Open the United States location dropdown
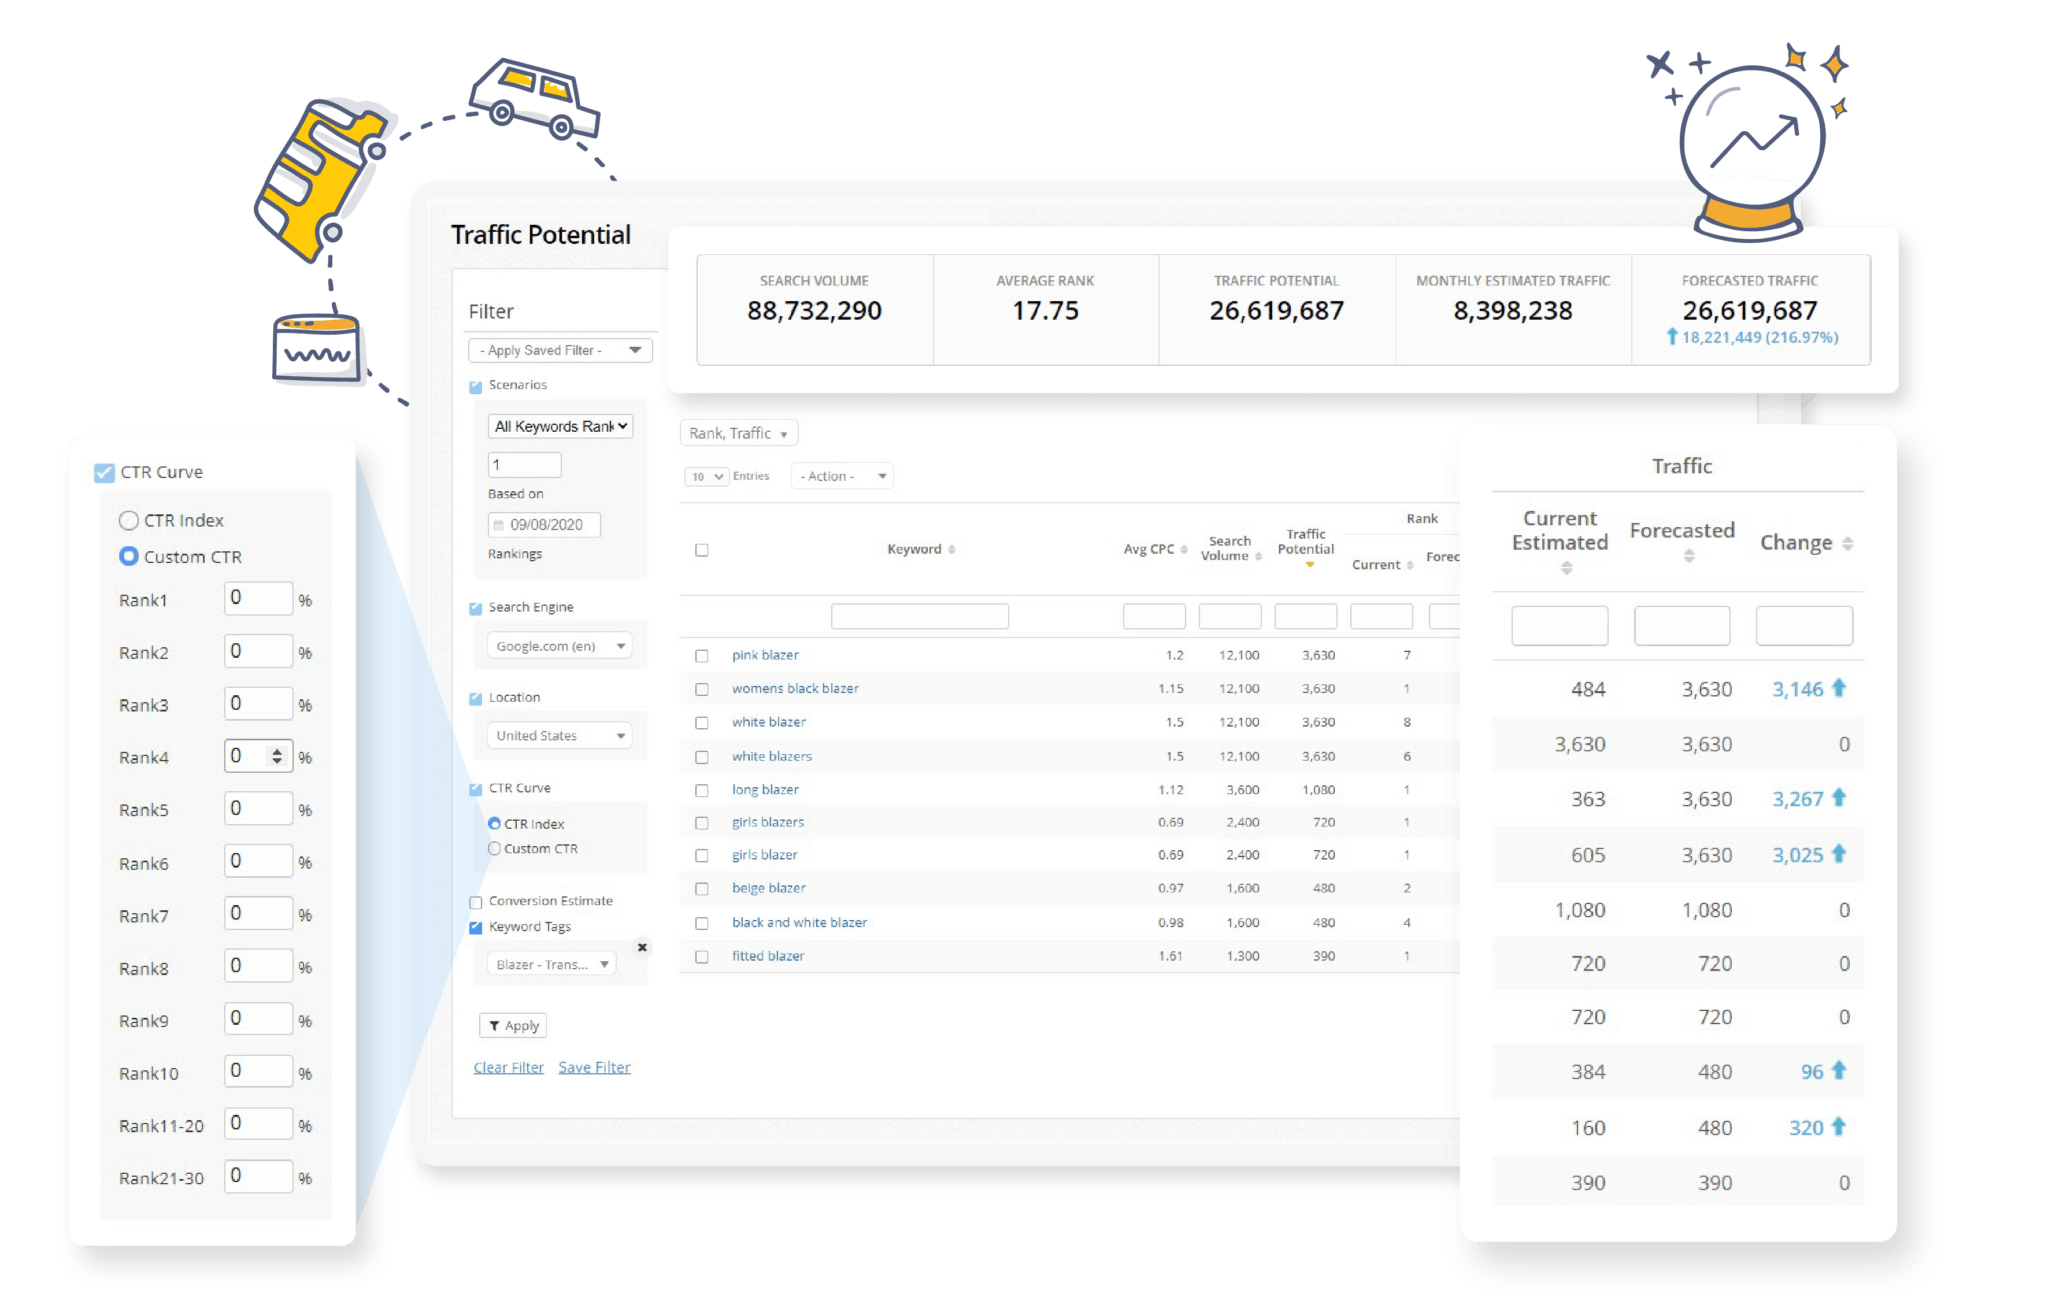The image size is (2048, 1301). point(559,735)
